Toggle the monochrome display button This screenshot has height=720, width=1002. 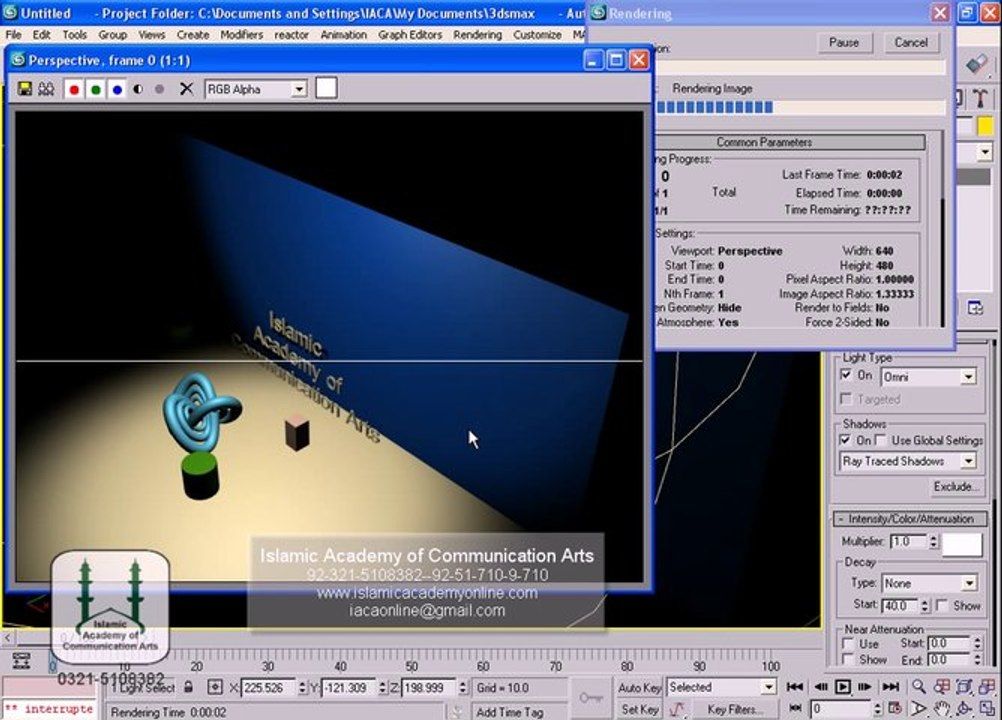click(x=160, y=89)
